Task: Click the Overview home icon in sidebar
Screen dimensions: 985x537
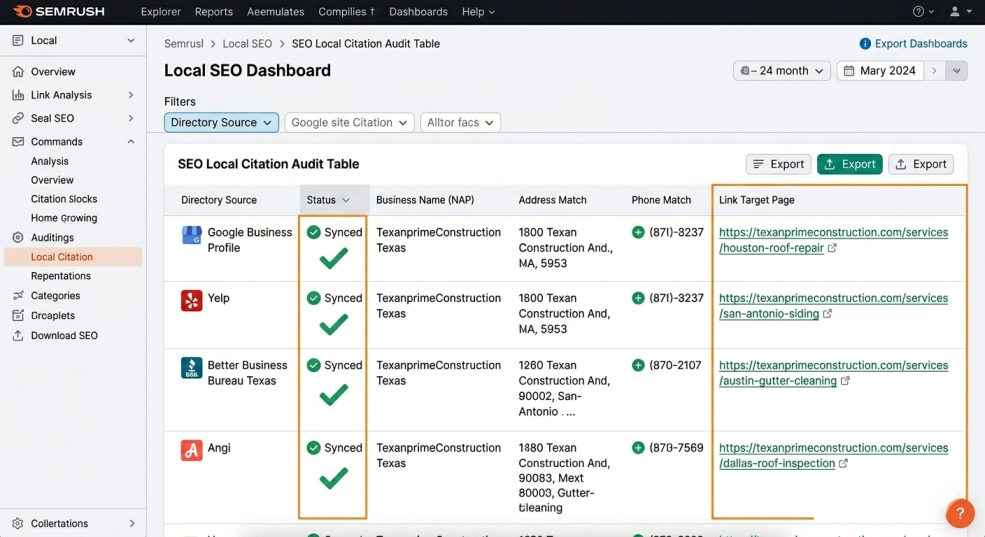Action: click(x=18, y=72)
